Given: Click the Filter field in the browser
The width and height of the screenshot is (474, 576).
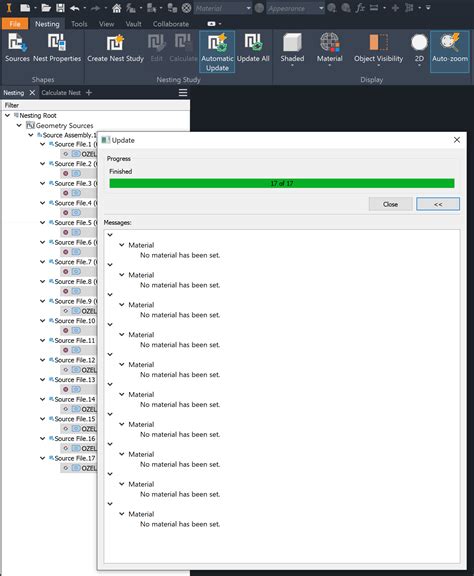Looking at the screenshot, I should click(x=96, y=105).
